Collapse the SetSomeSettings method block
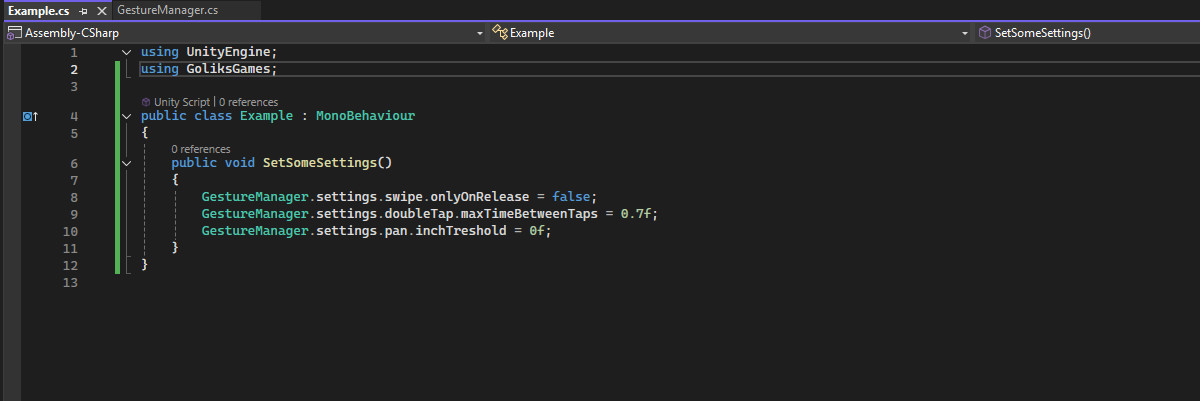The width and height of the screenshot is (1200, 401). coord(126,163)
